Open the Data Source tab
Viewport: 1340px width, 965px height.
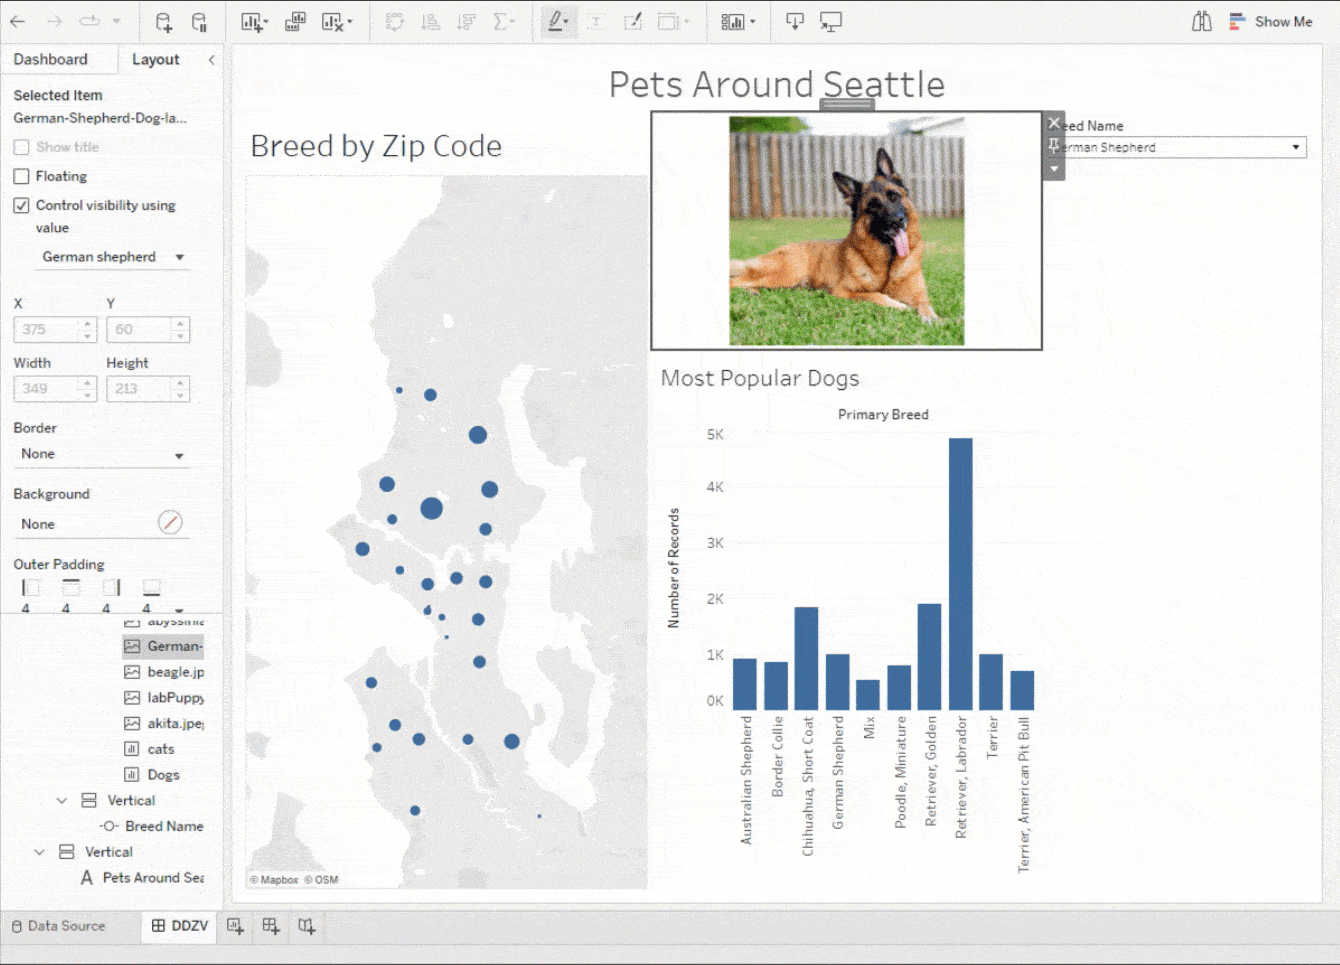(x=58, y=926)
